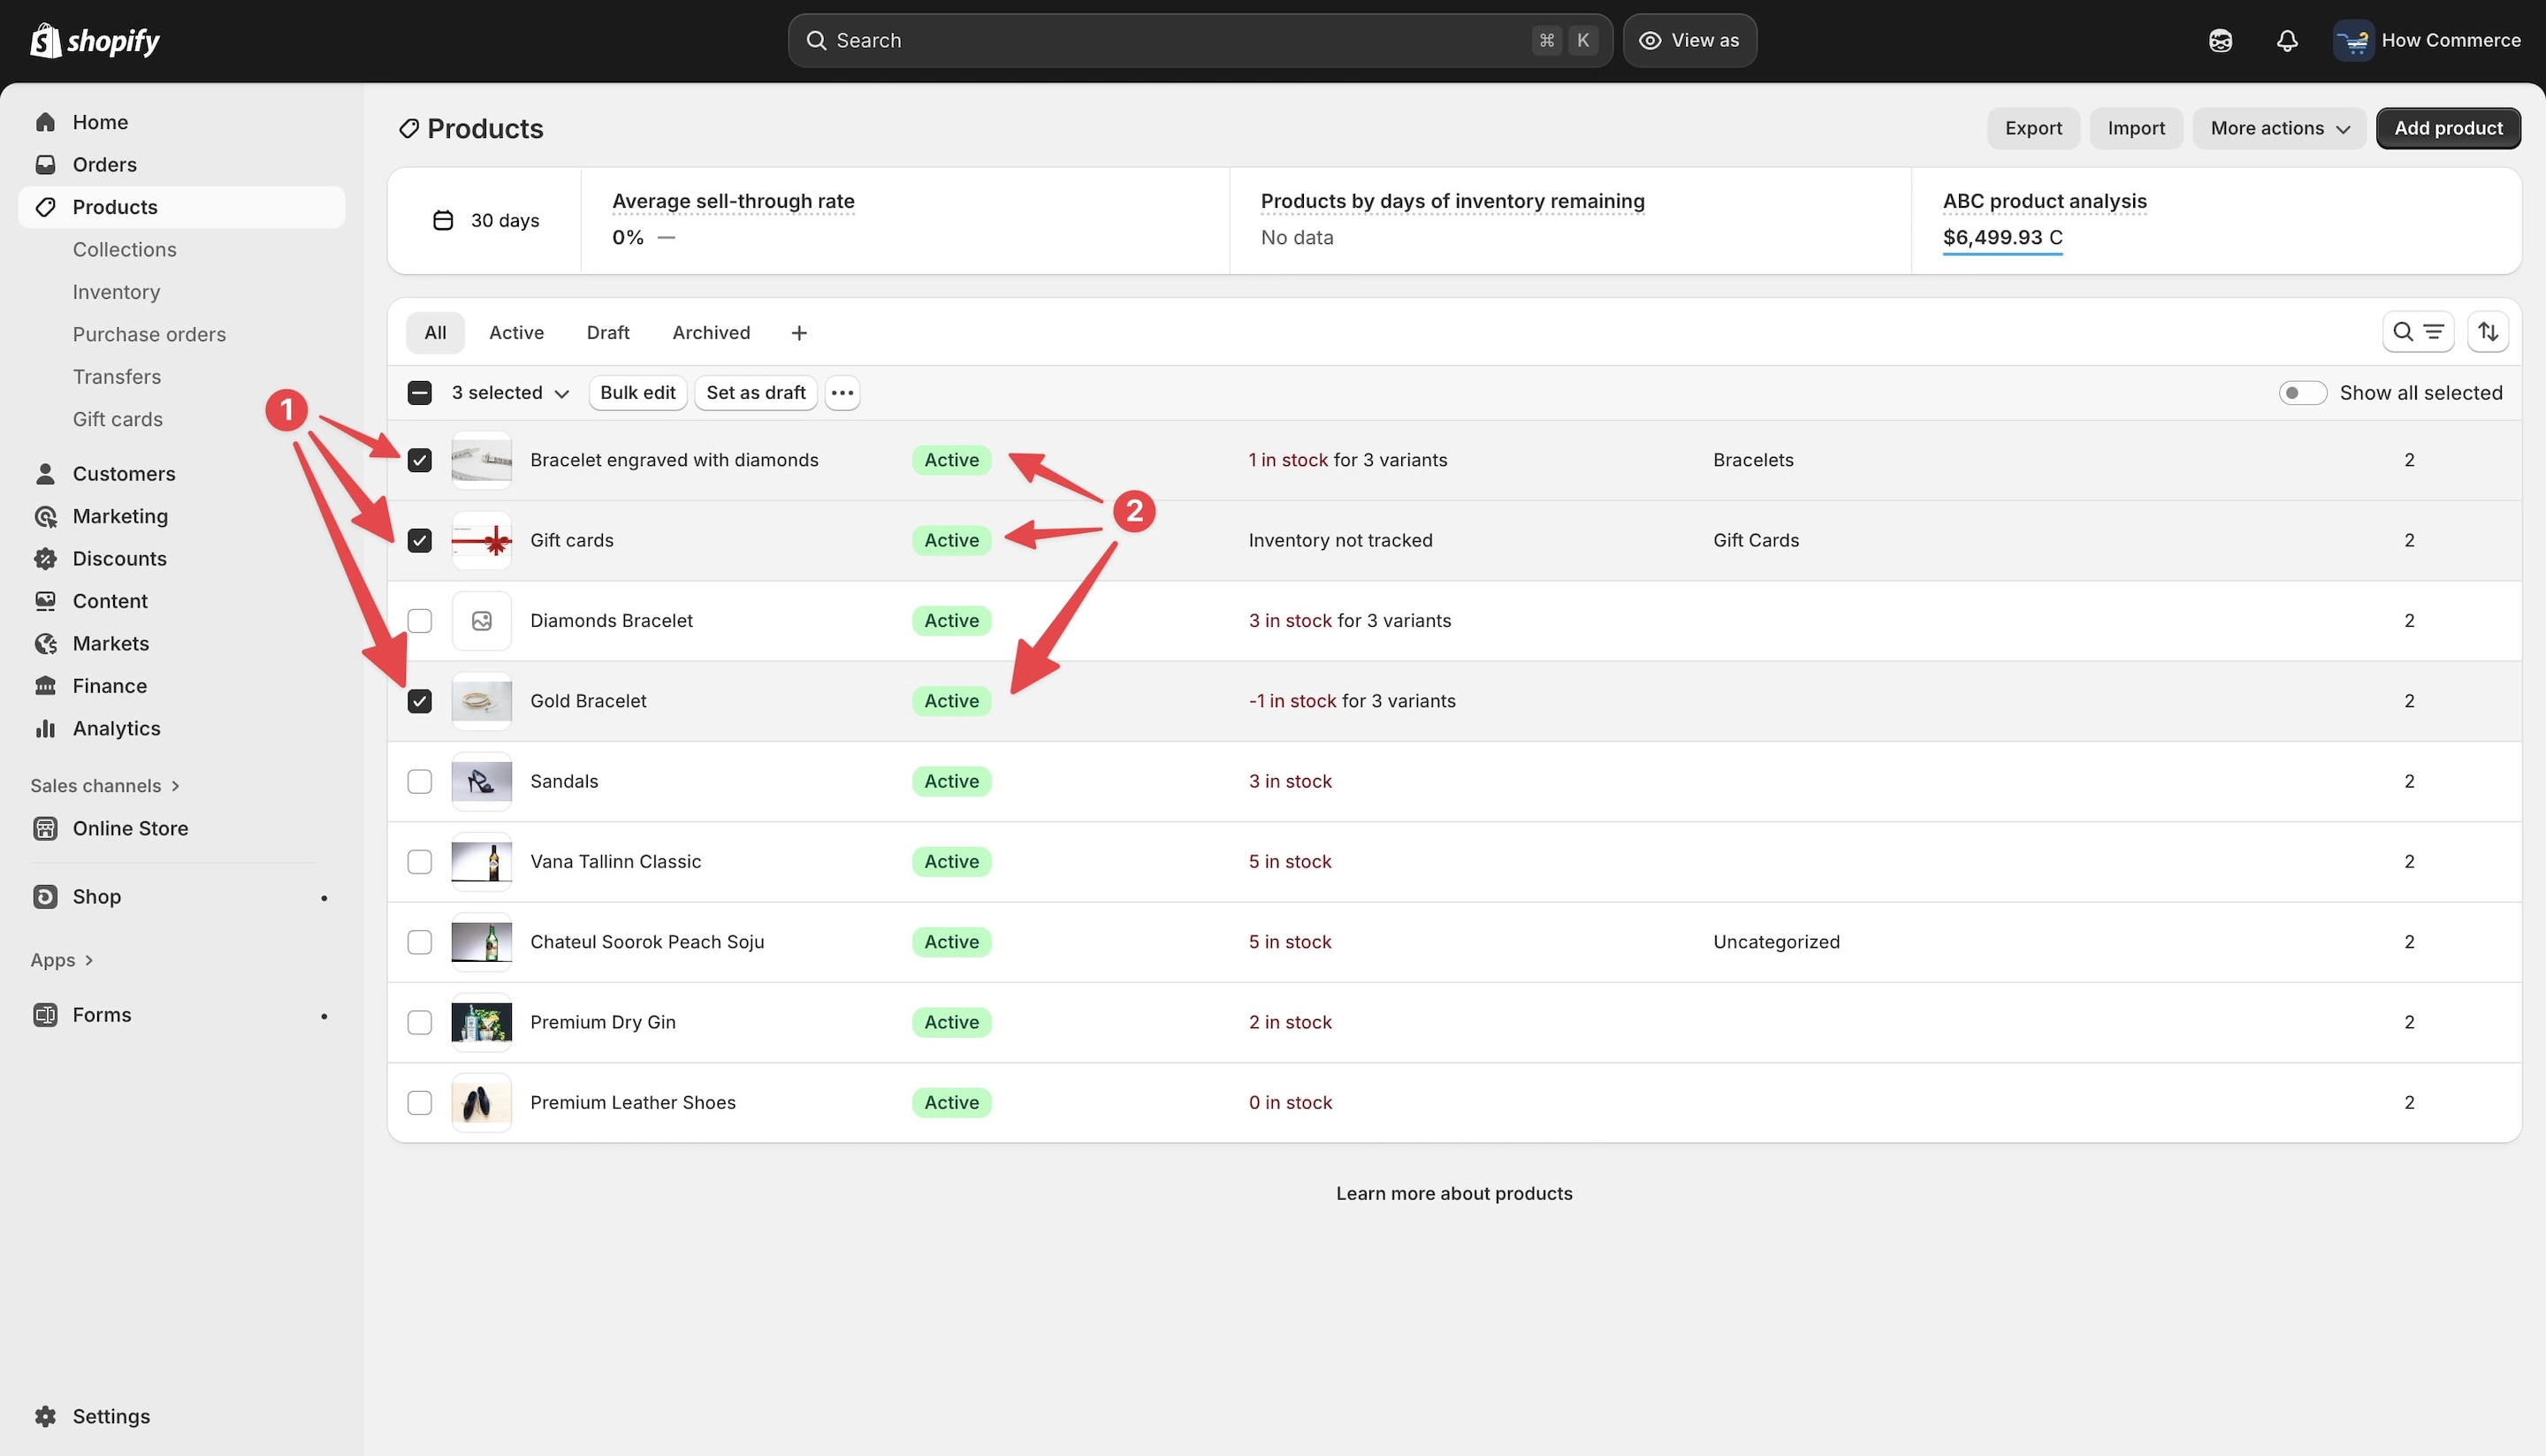The image size is (2546, 1456).
Task: Click the Import button
Action: click(2136, 128)
